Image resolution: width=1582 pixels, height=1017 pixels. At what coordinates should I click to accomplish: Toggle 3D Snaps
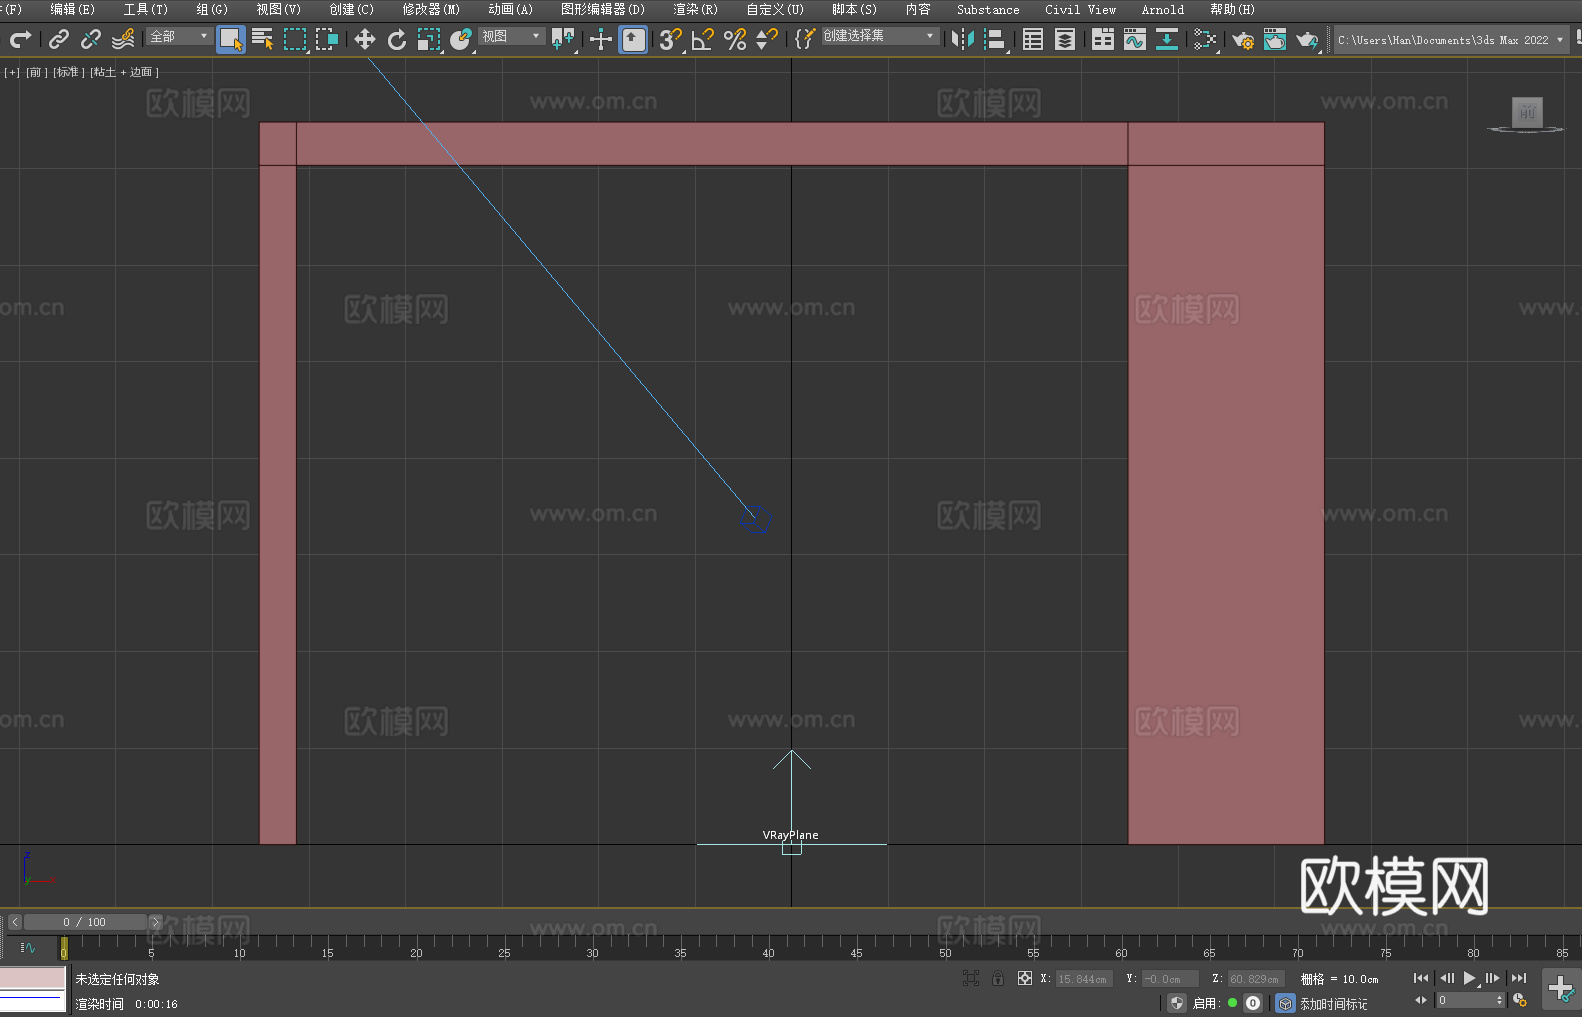coord(671,39)
